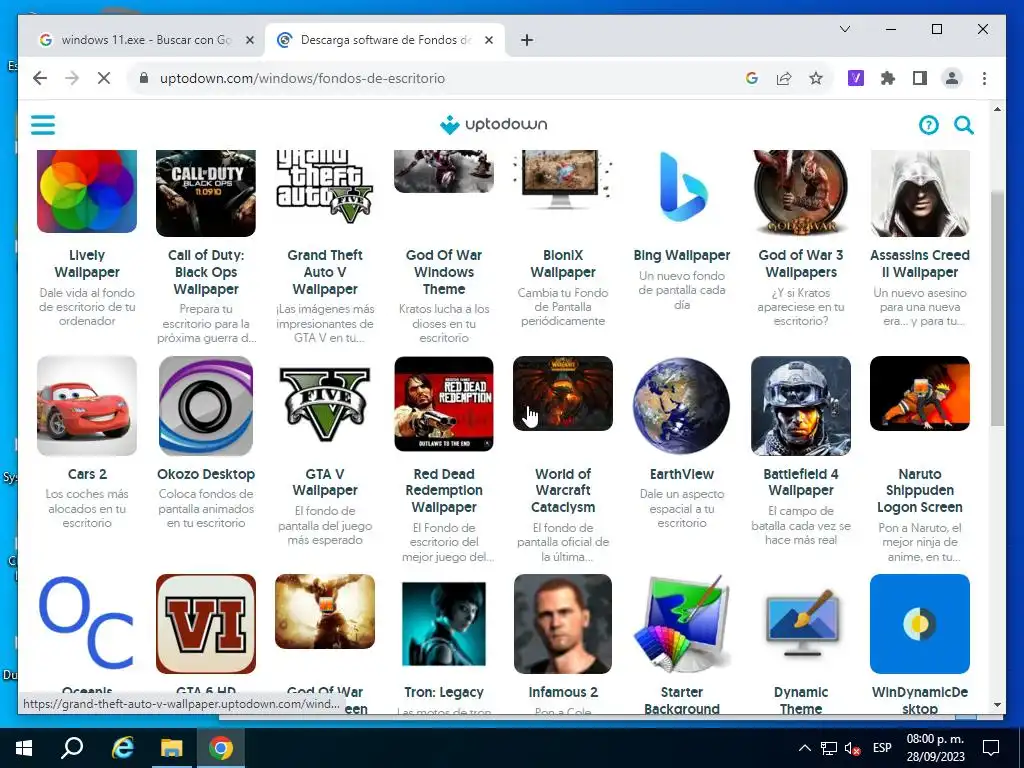Open File Explorer from taskbar
Image resolution: width=1024 pixels, height=768 pixels.
point(172,748)
